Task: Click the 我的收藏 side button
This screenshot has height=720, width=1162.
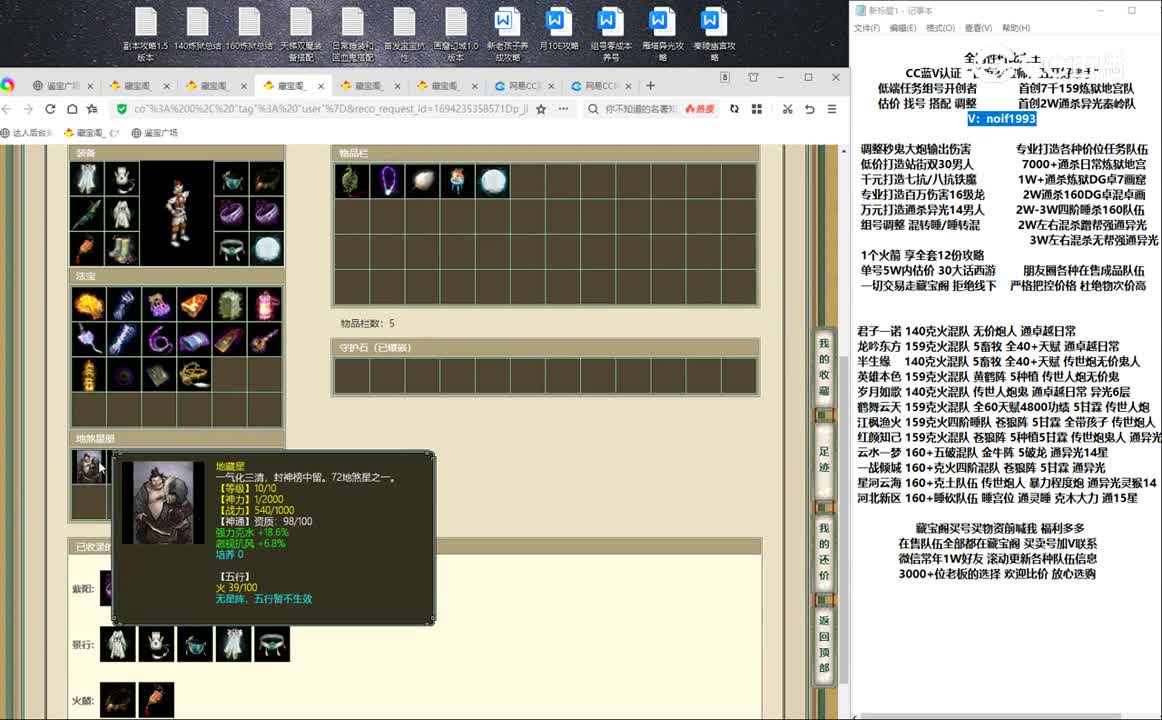Action: coord(824,367)
